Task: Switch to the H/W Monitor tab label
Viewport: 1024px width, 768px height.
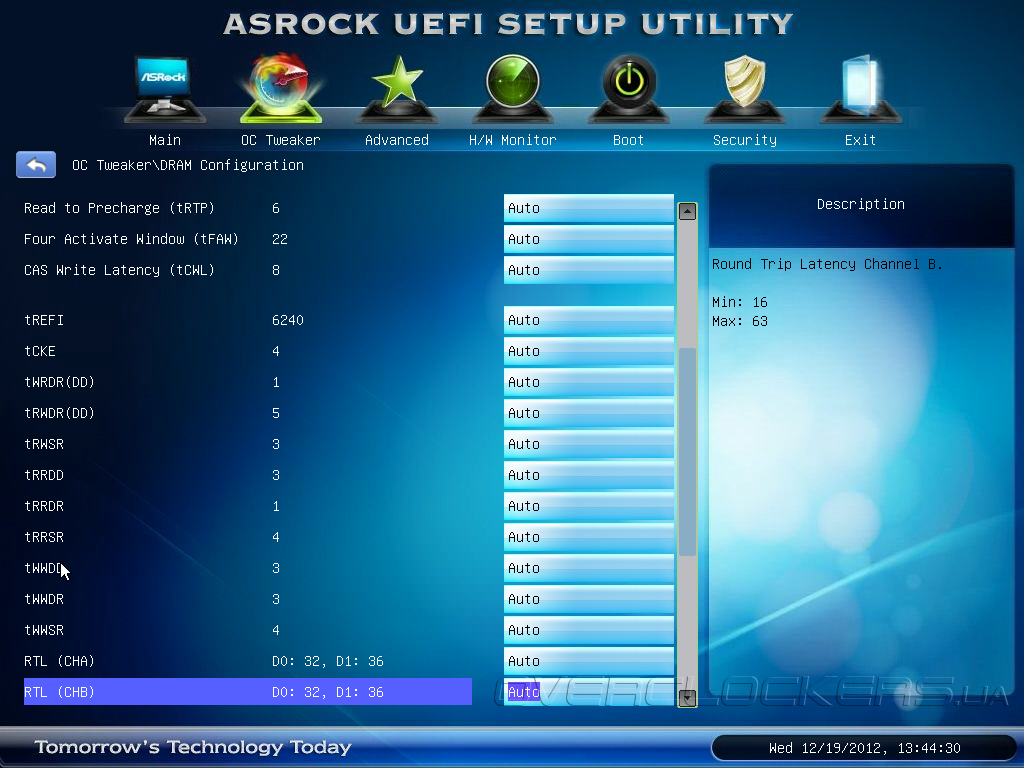Action: [x=513, y=140]
